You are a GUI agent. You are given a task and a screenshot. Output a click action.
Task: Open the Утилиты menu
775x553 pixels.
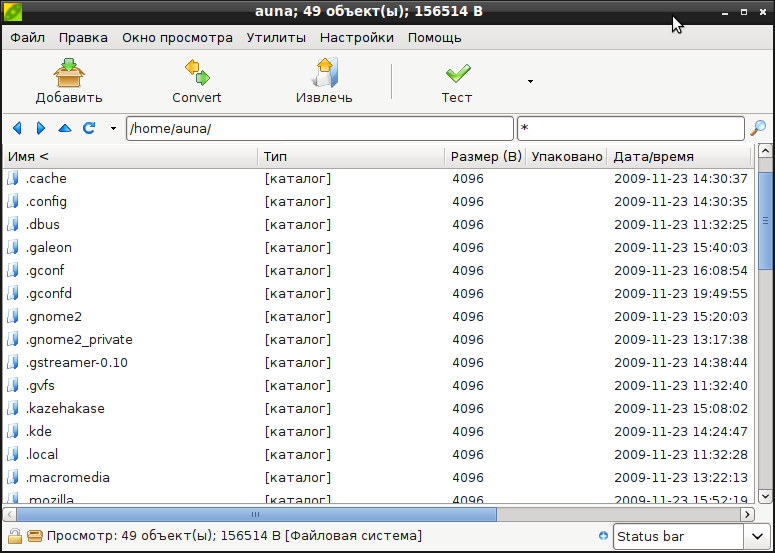coord(276,38)
